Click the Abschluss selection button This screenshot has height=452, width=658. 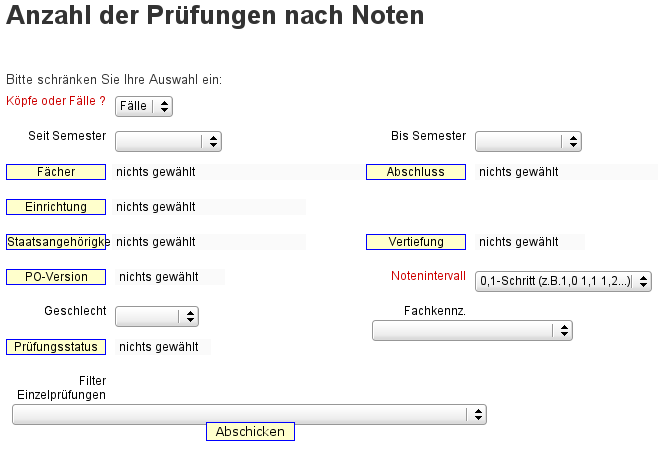416,172
